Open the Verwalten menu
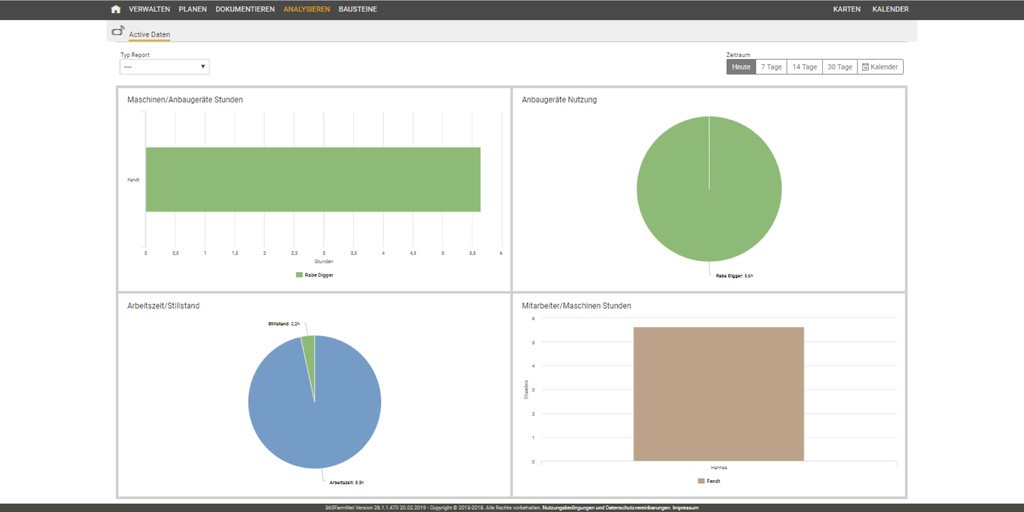The image size is (1024, 512). click(149, 9)
